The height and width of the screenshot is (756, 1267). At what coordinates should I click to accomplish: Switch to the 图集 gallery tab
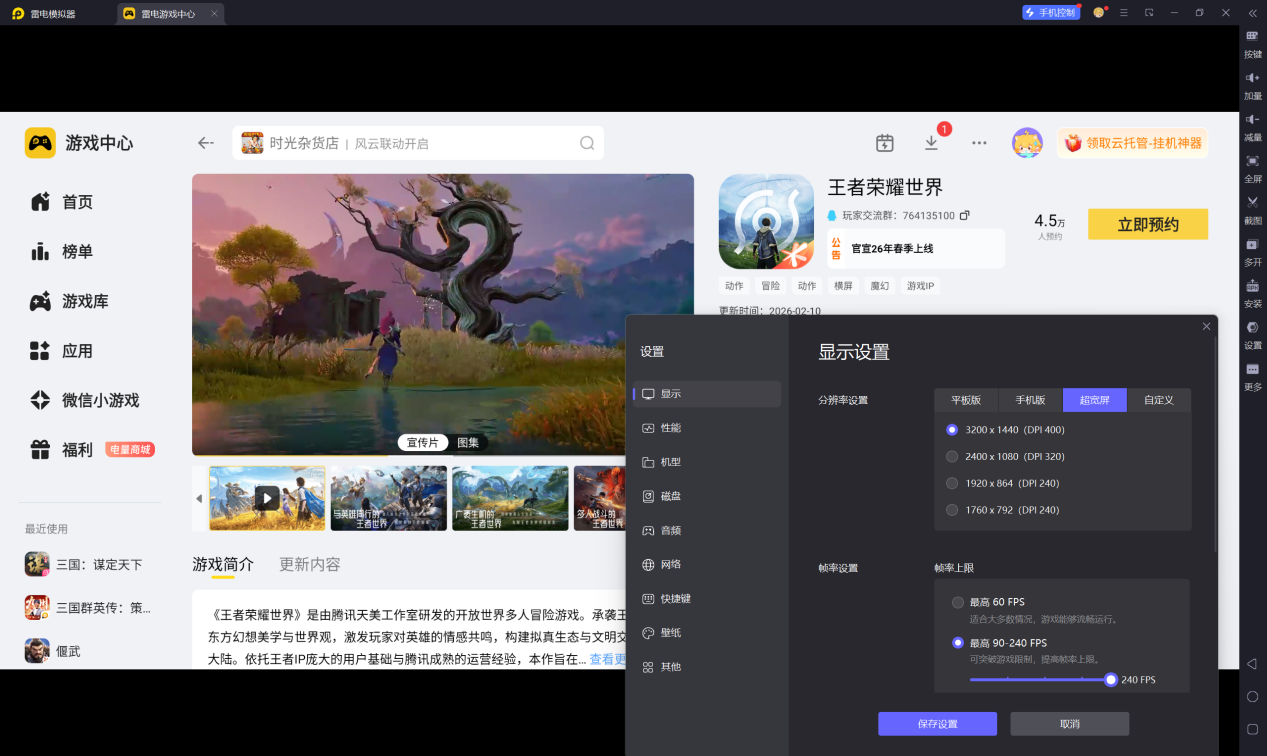(x=468, y=442)
